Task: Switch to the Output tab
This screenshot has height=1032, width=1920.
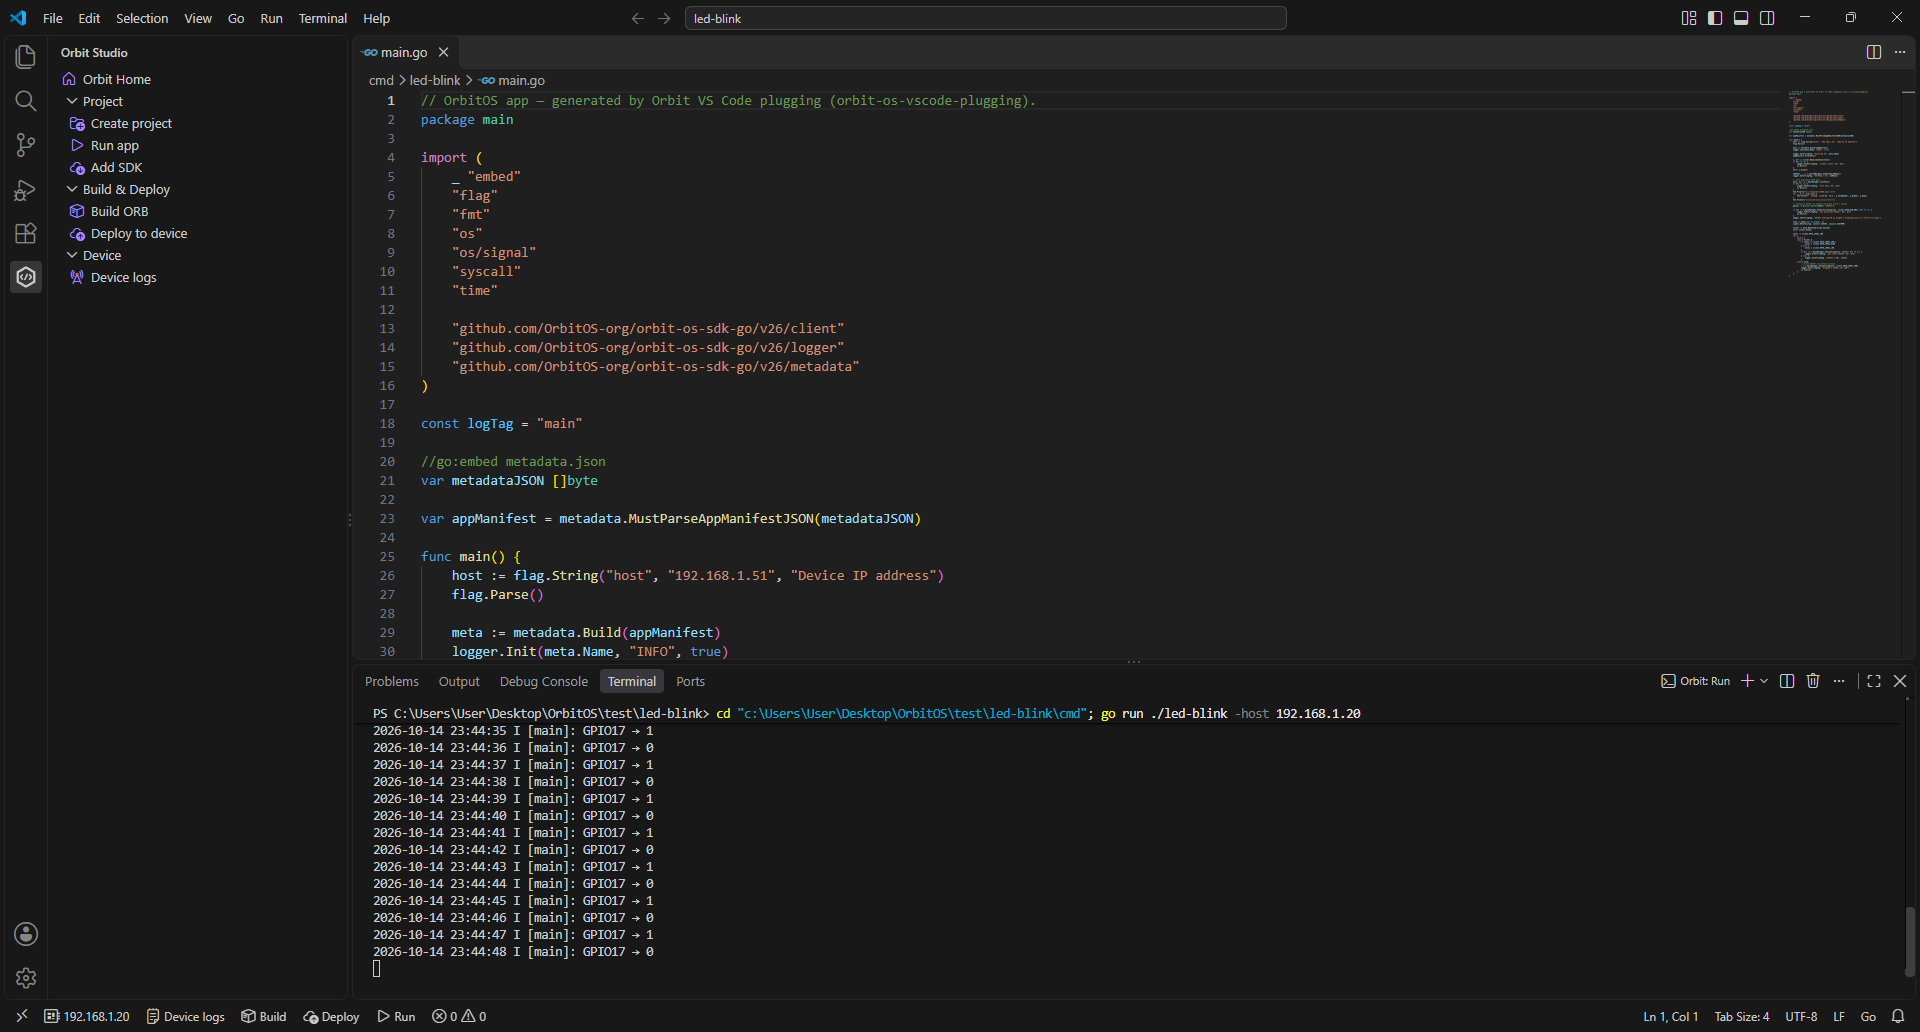Action: pos(459,681)
